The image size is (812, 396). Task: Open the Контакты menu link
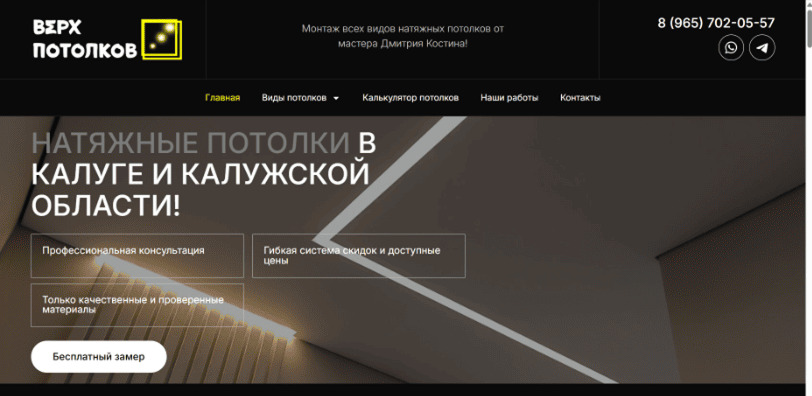[x=580, y=98]
